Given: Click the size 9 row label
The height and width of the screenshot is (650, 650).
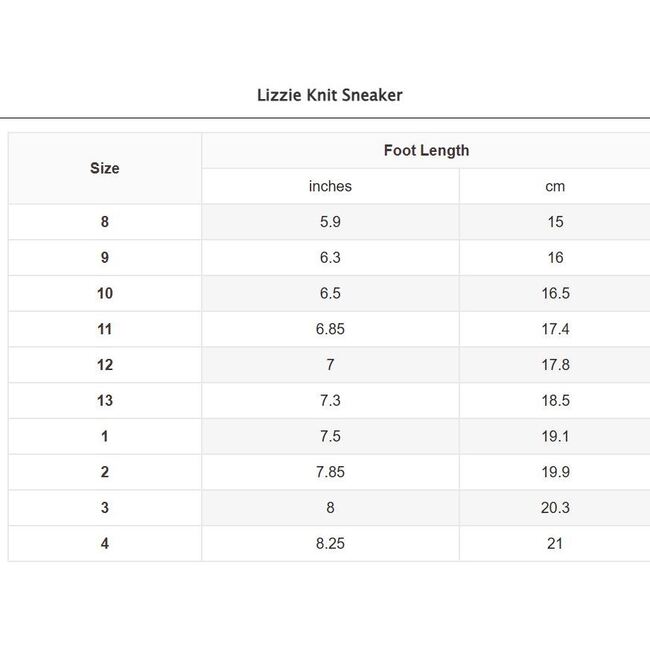Looking at the screenshot, I should pos(105,258).
